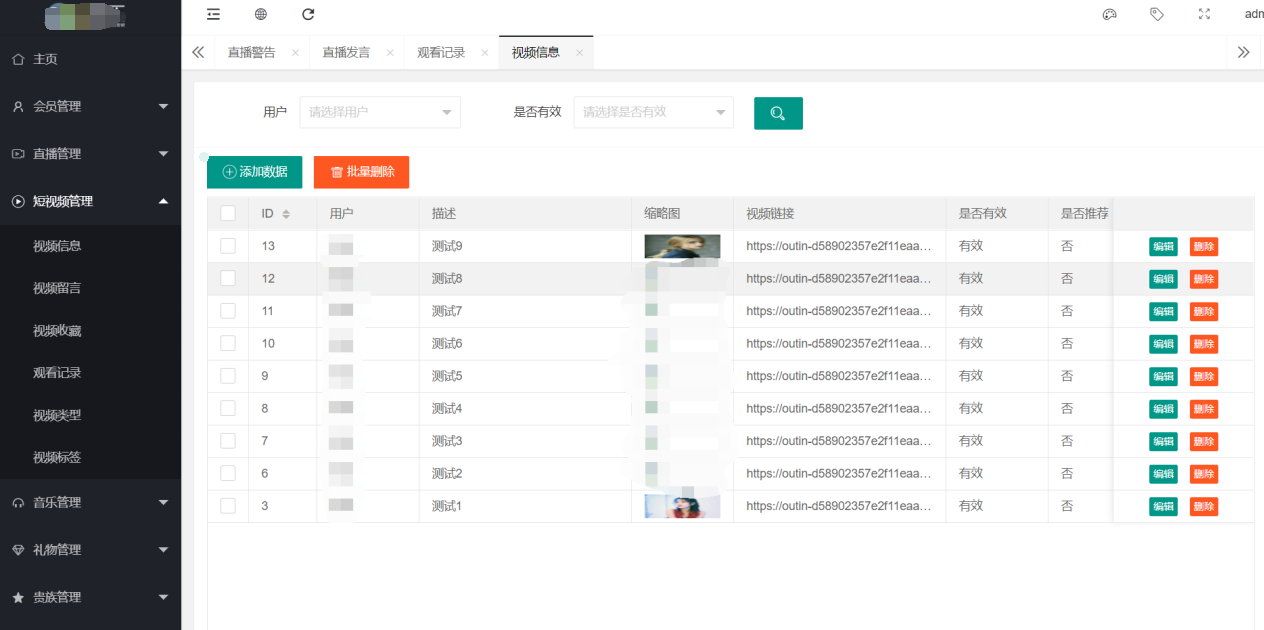Click the tag icon in header
This screenshot has height=630, width=1264.
(1157, 14)
